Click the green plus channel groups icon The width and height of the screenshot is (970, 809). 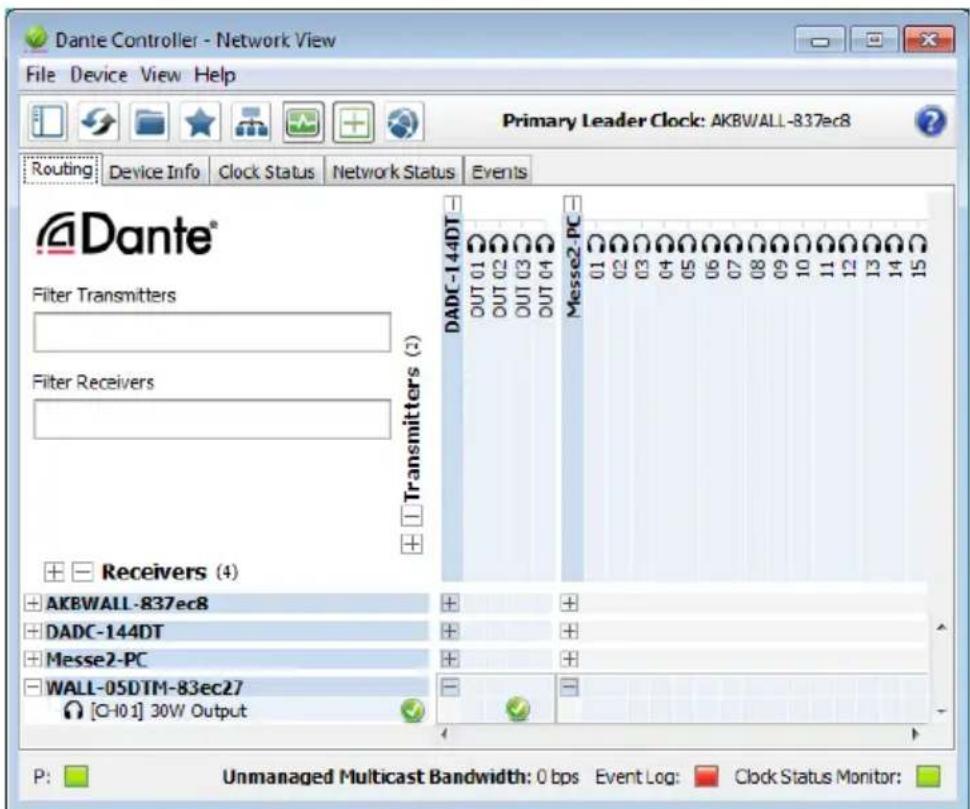(353, 122)
